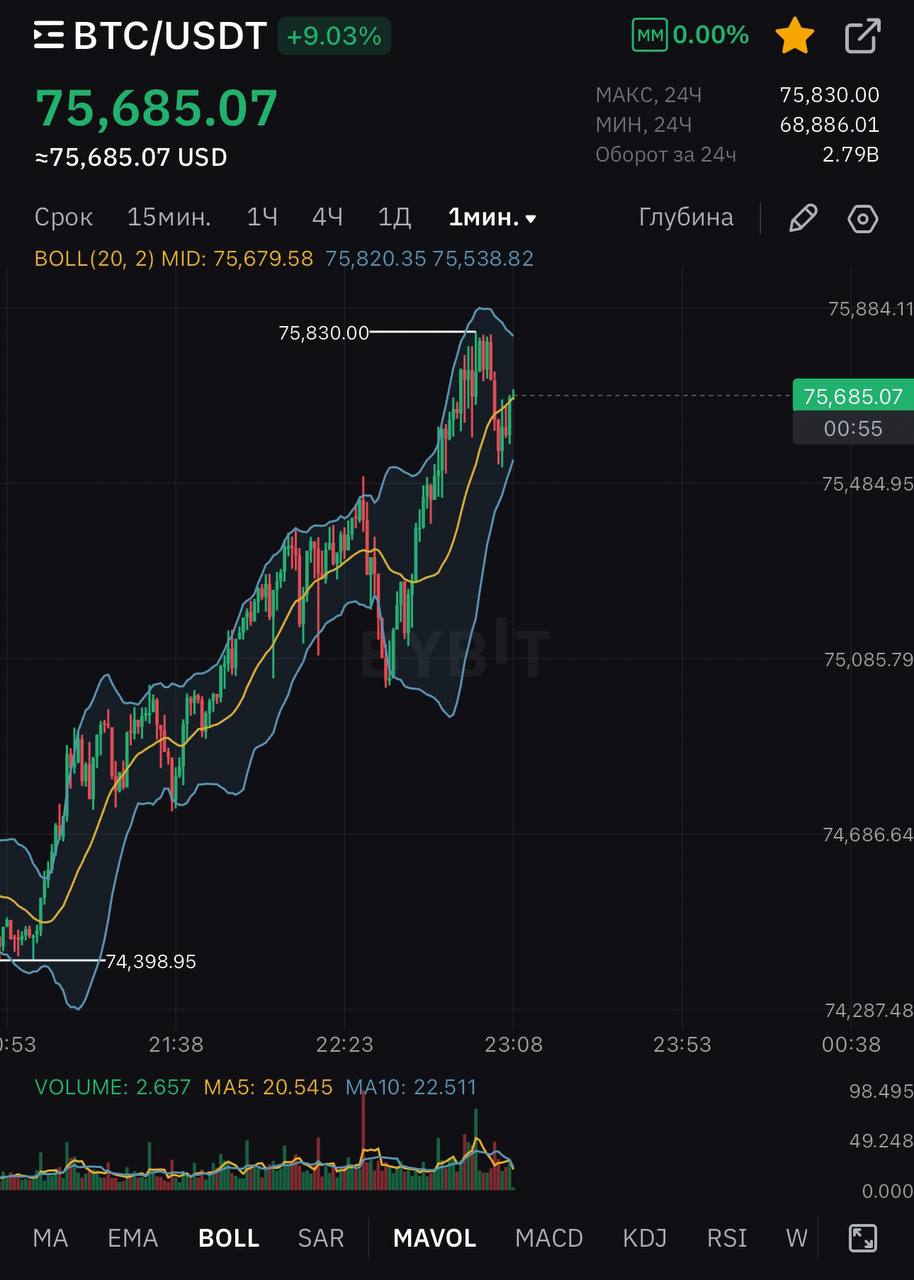914x1280 pixels.
Task: Expand chart to fullscreen icon
Action: tap(863, 1238)
